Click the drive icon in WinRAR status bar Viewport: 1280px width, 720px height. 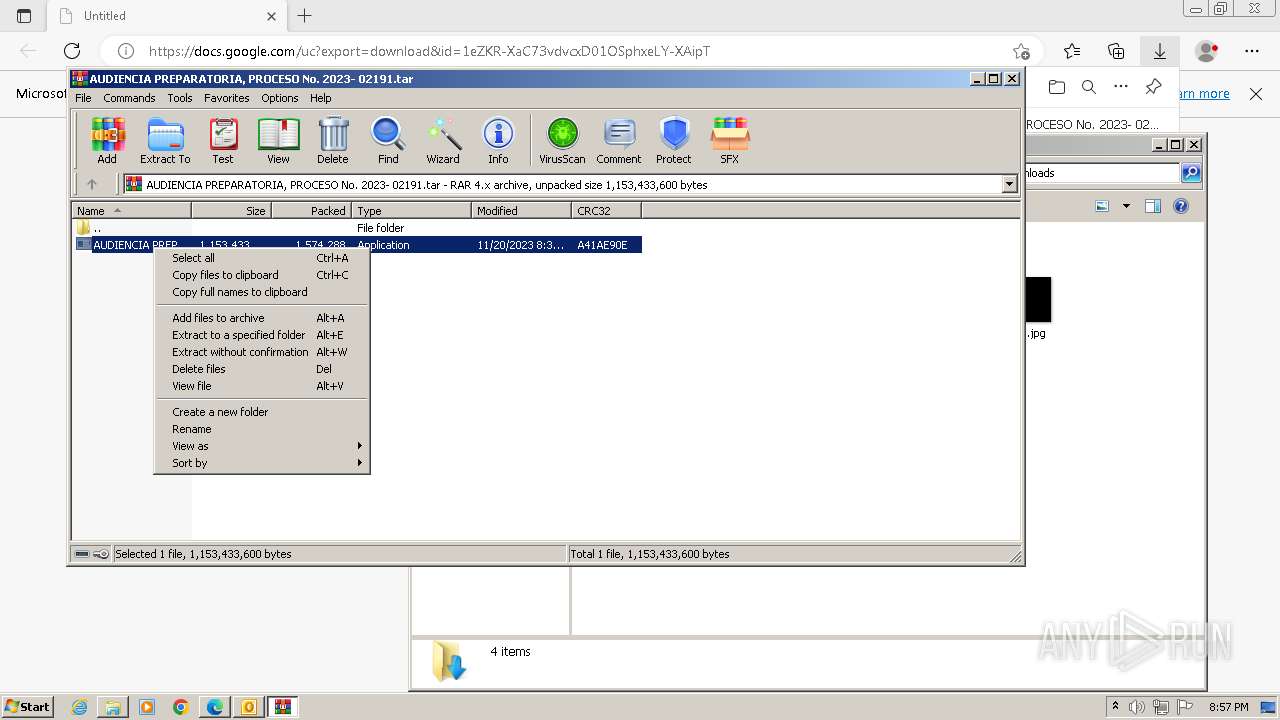click(x=82, y=554)
